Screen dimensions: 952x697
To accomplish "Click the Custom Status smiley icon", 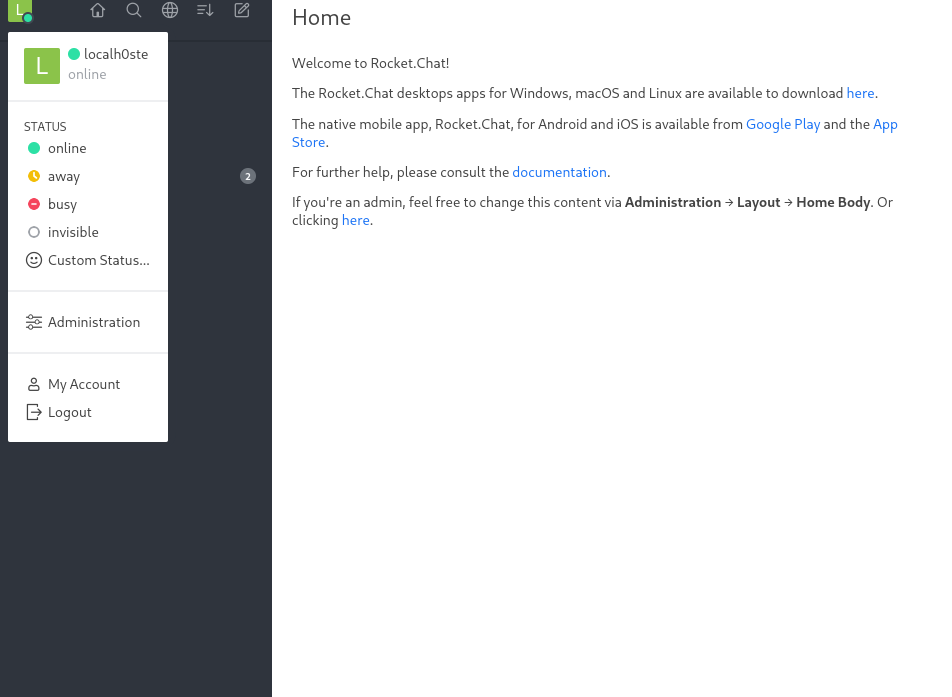I will (34, 260).
